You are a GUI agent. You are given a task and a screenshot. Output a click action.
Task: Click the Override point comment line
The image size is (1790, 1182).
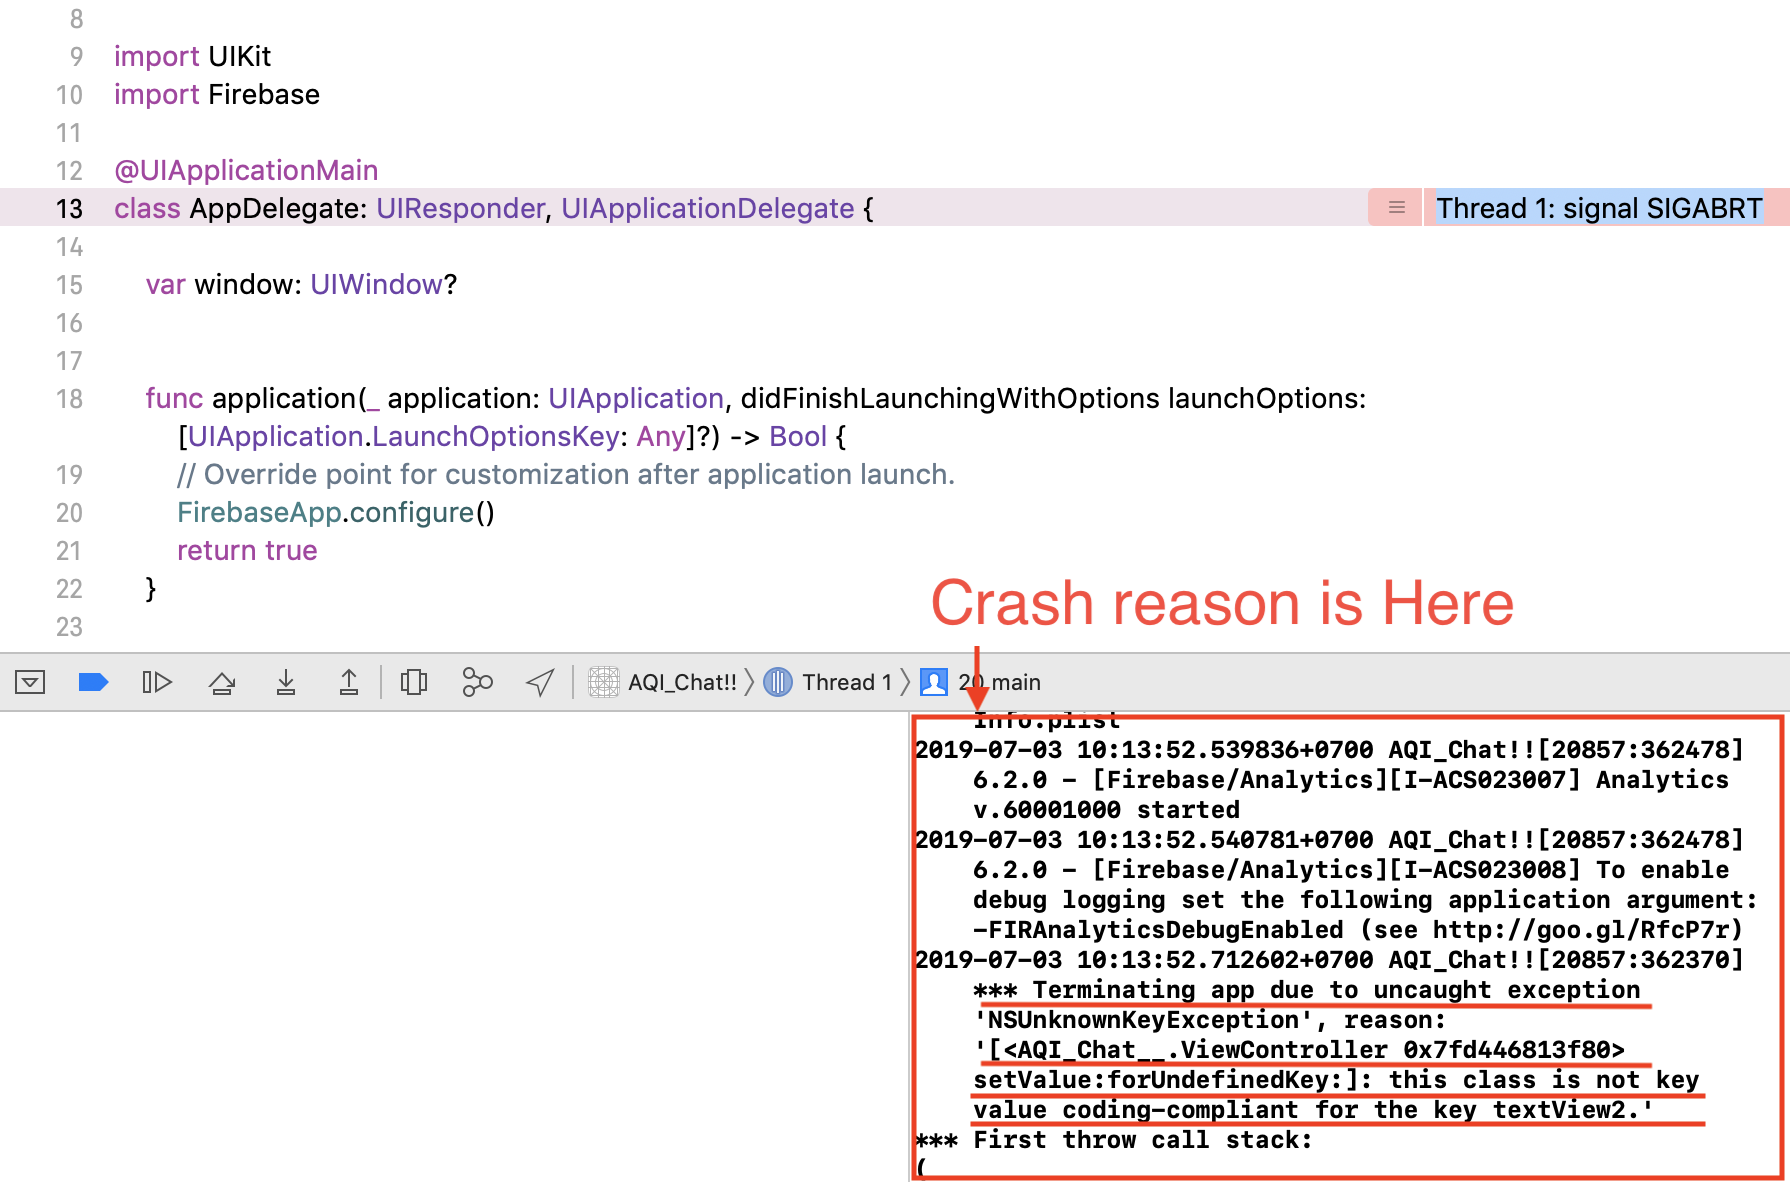(x=566, y=474)
